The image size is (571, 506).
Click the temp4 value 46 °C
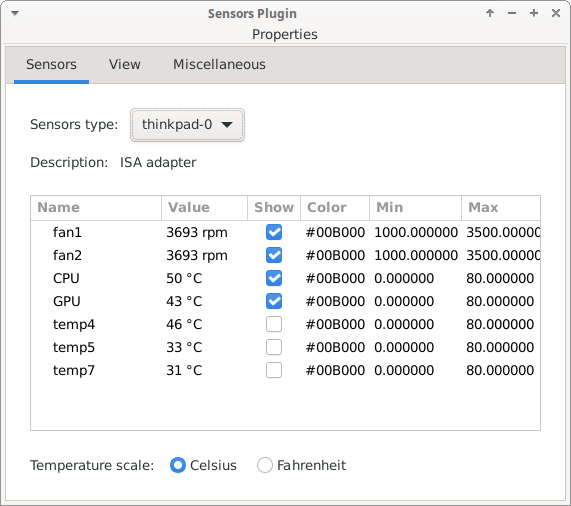(x=184, y=324)
